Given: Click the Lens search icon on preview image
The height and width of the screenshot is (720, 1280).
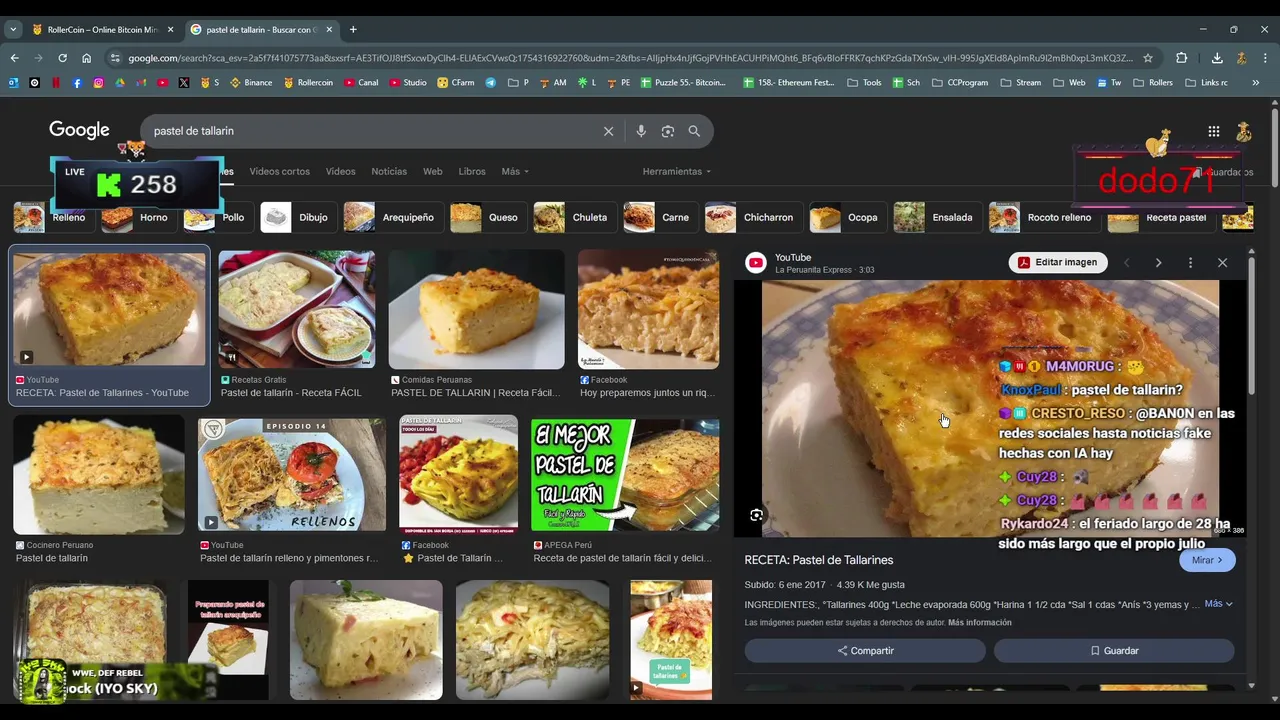Looking at the screenshot, I should [x=757, y=515].
